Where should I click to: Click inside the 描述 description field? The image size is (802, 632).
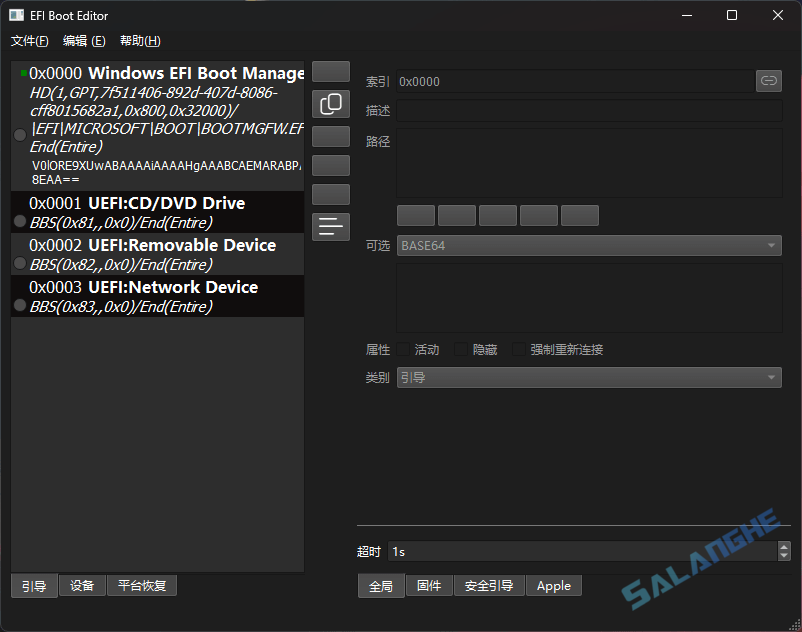click(590, 111)
